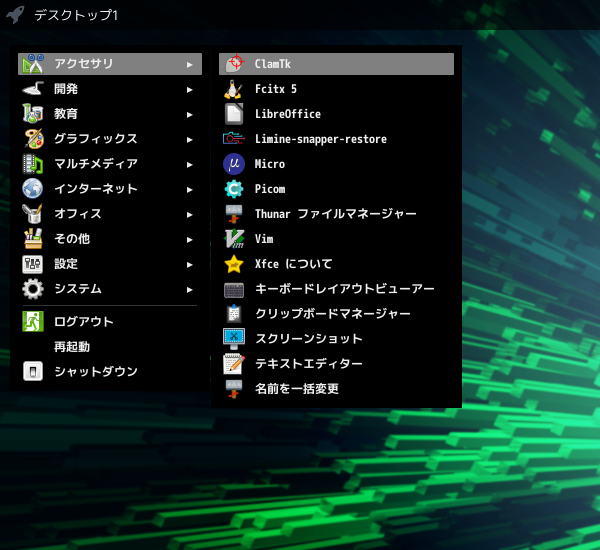Click the star icon for Xfce について
Image resolution: width=600 pixels, height=550 pixels.
click(x=234, y=264)
